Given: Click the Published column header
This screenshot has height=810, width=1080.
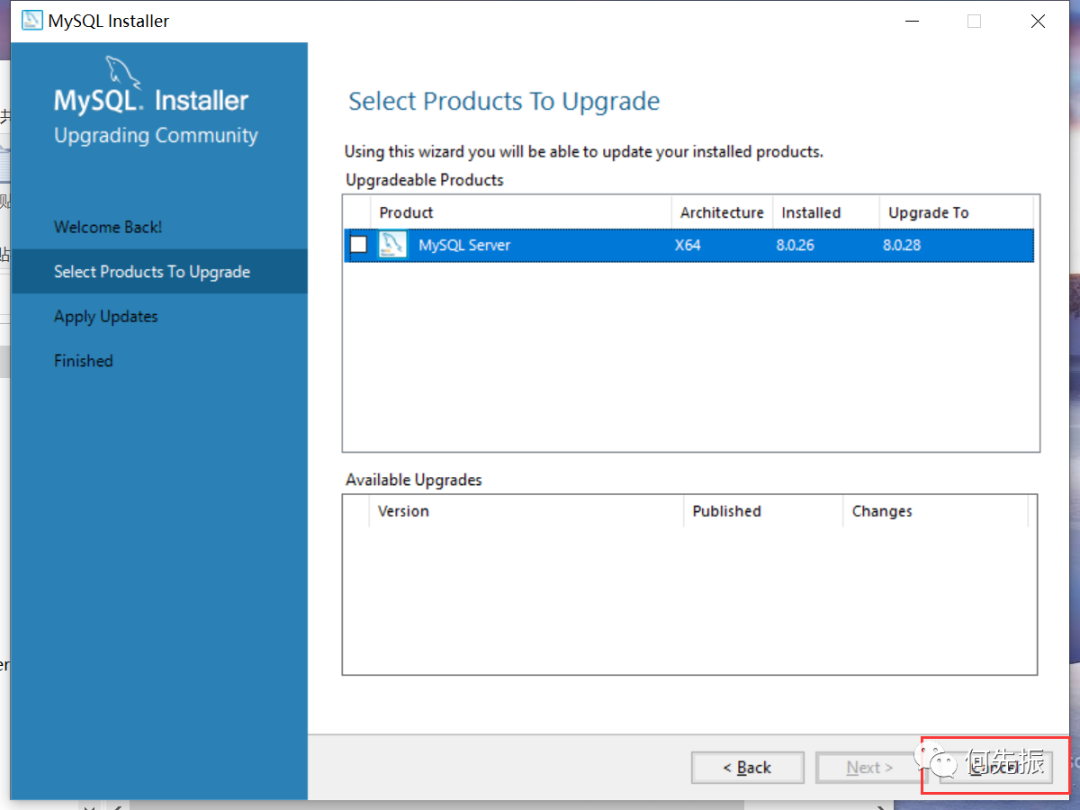Looking at the screenshot, I should 763,511.
